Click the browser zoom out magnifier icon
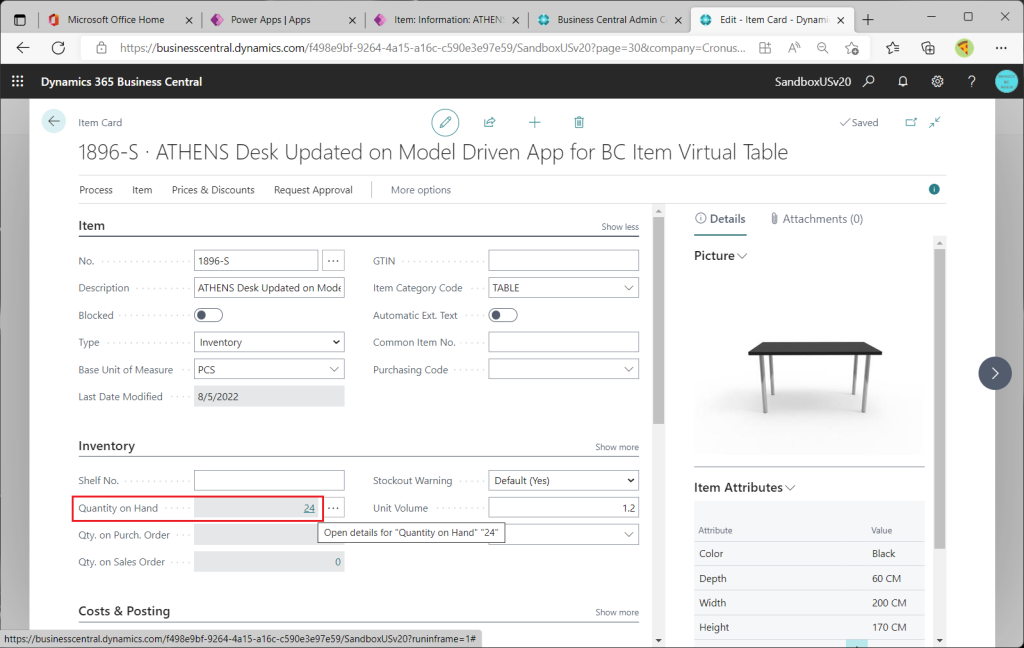Image resolution: width=1024 pixels, height=648 pixels. click(x=822, y=48)
